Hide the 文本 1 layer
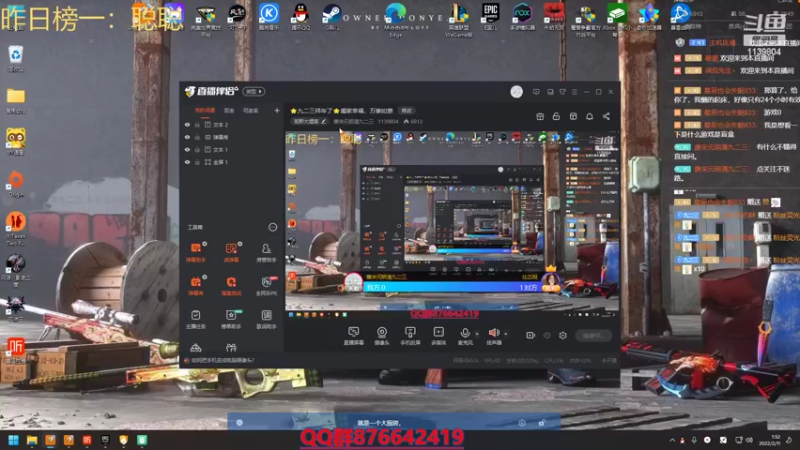 coord(187,149)
